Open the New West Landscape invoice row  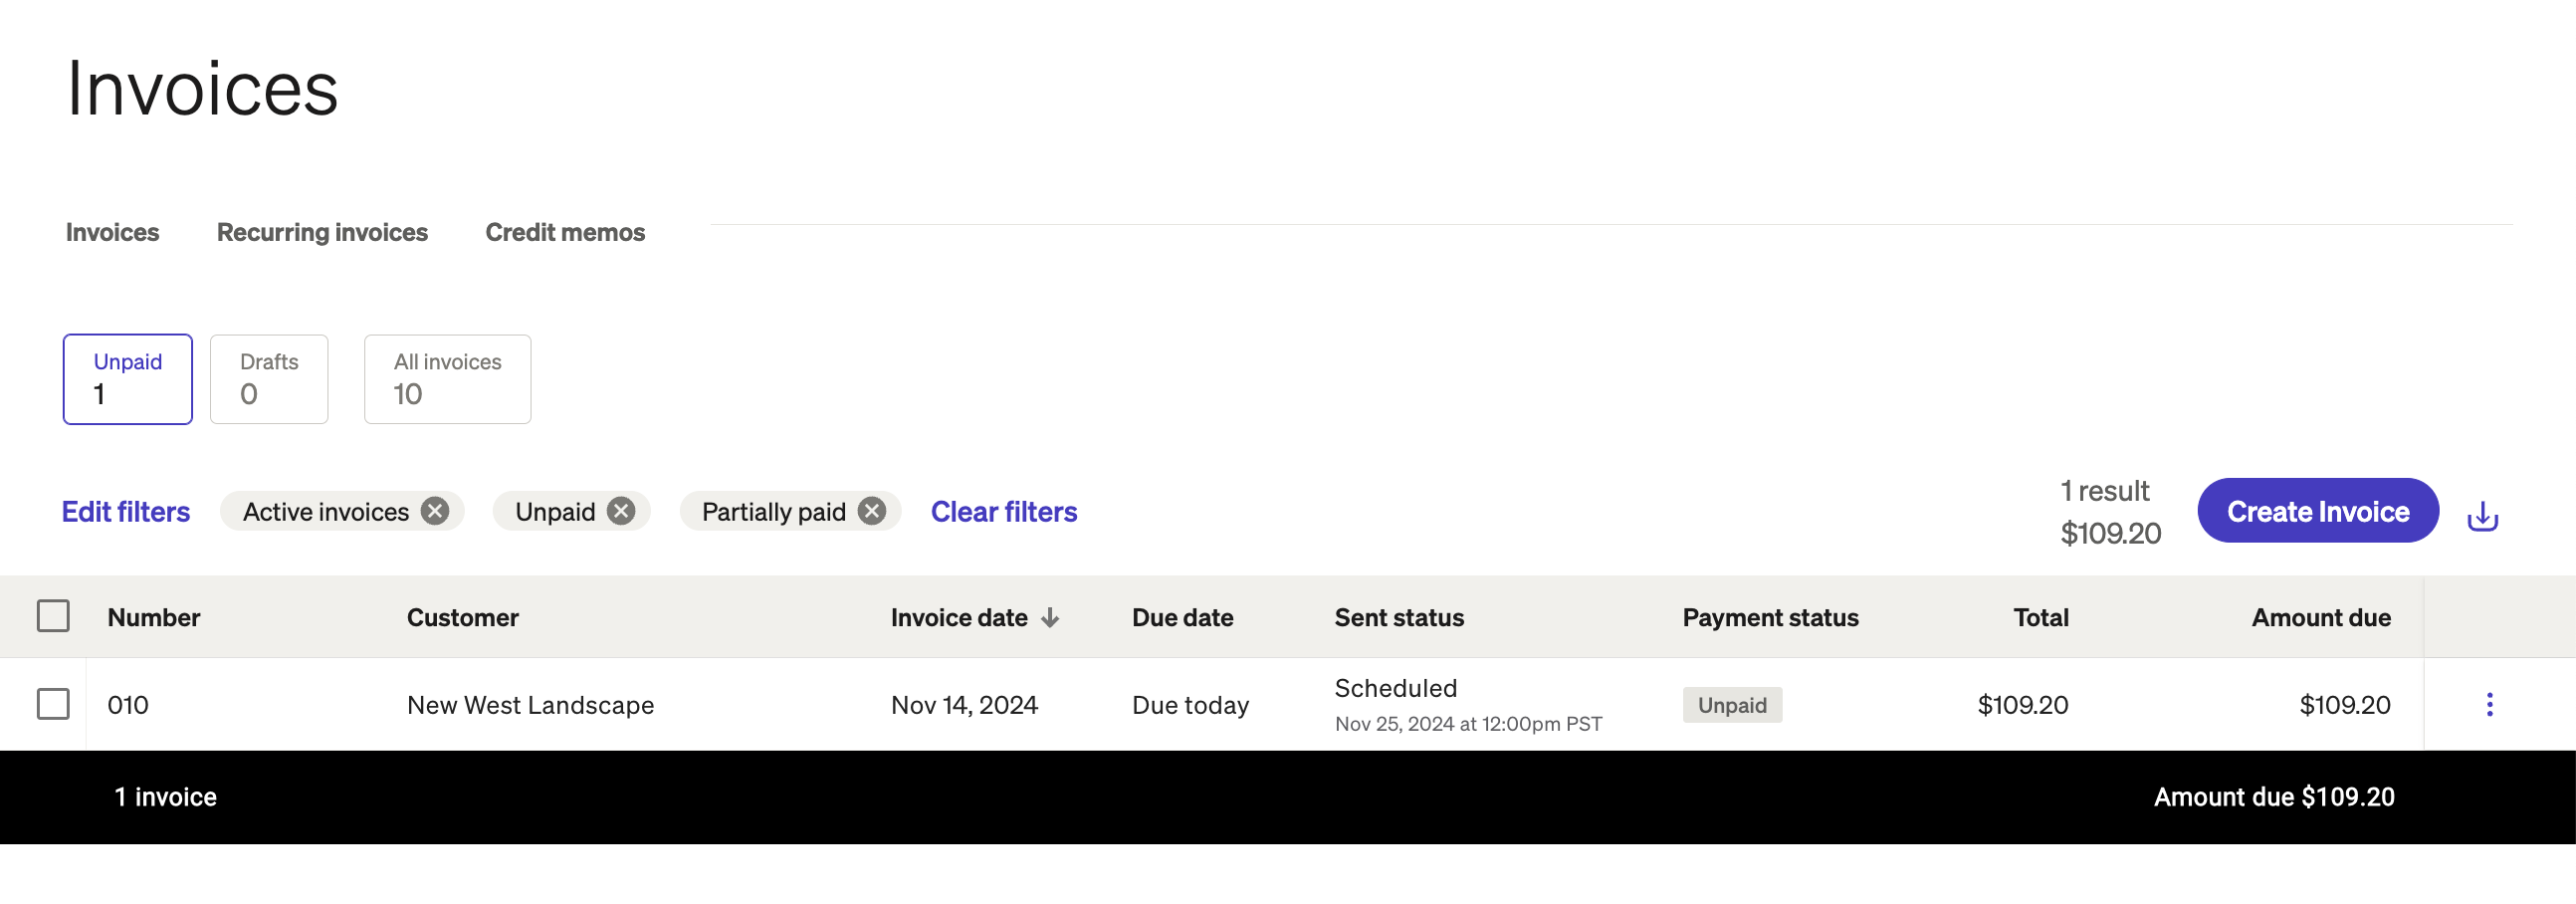point(530,705)
